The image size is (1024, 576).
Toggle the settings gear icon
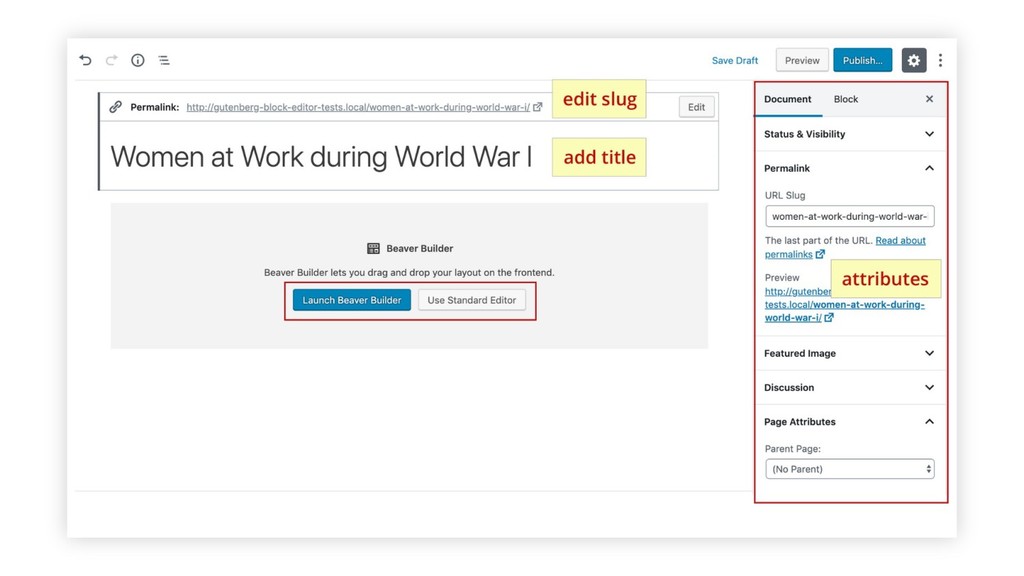[x=914, y=60]
